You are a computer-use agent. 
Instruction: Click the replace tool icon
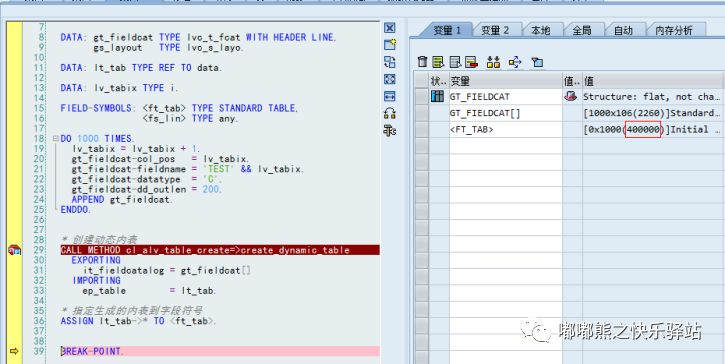pos(390,62)
